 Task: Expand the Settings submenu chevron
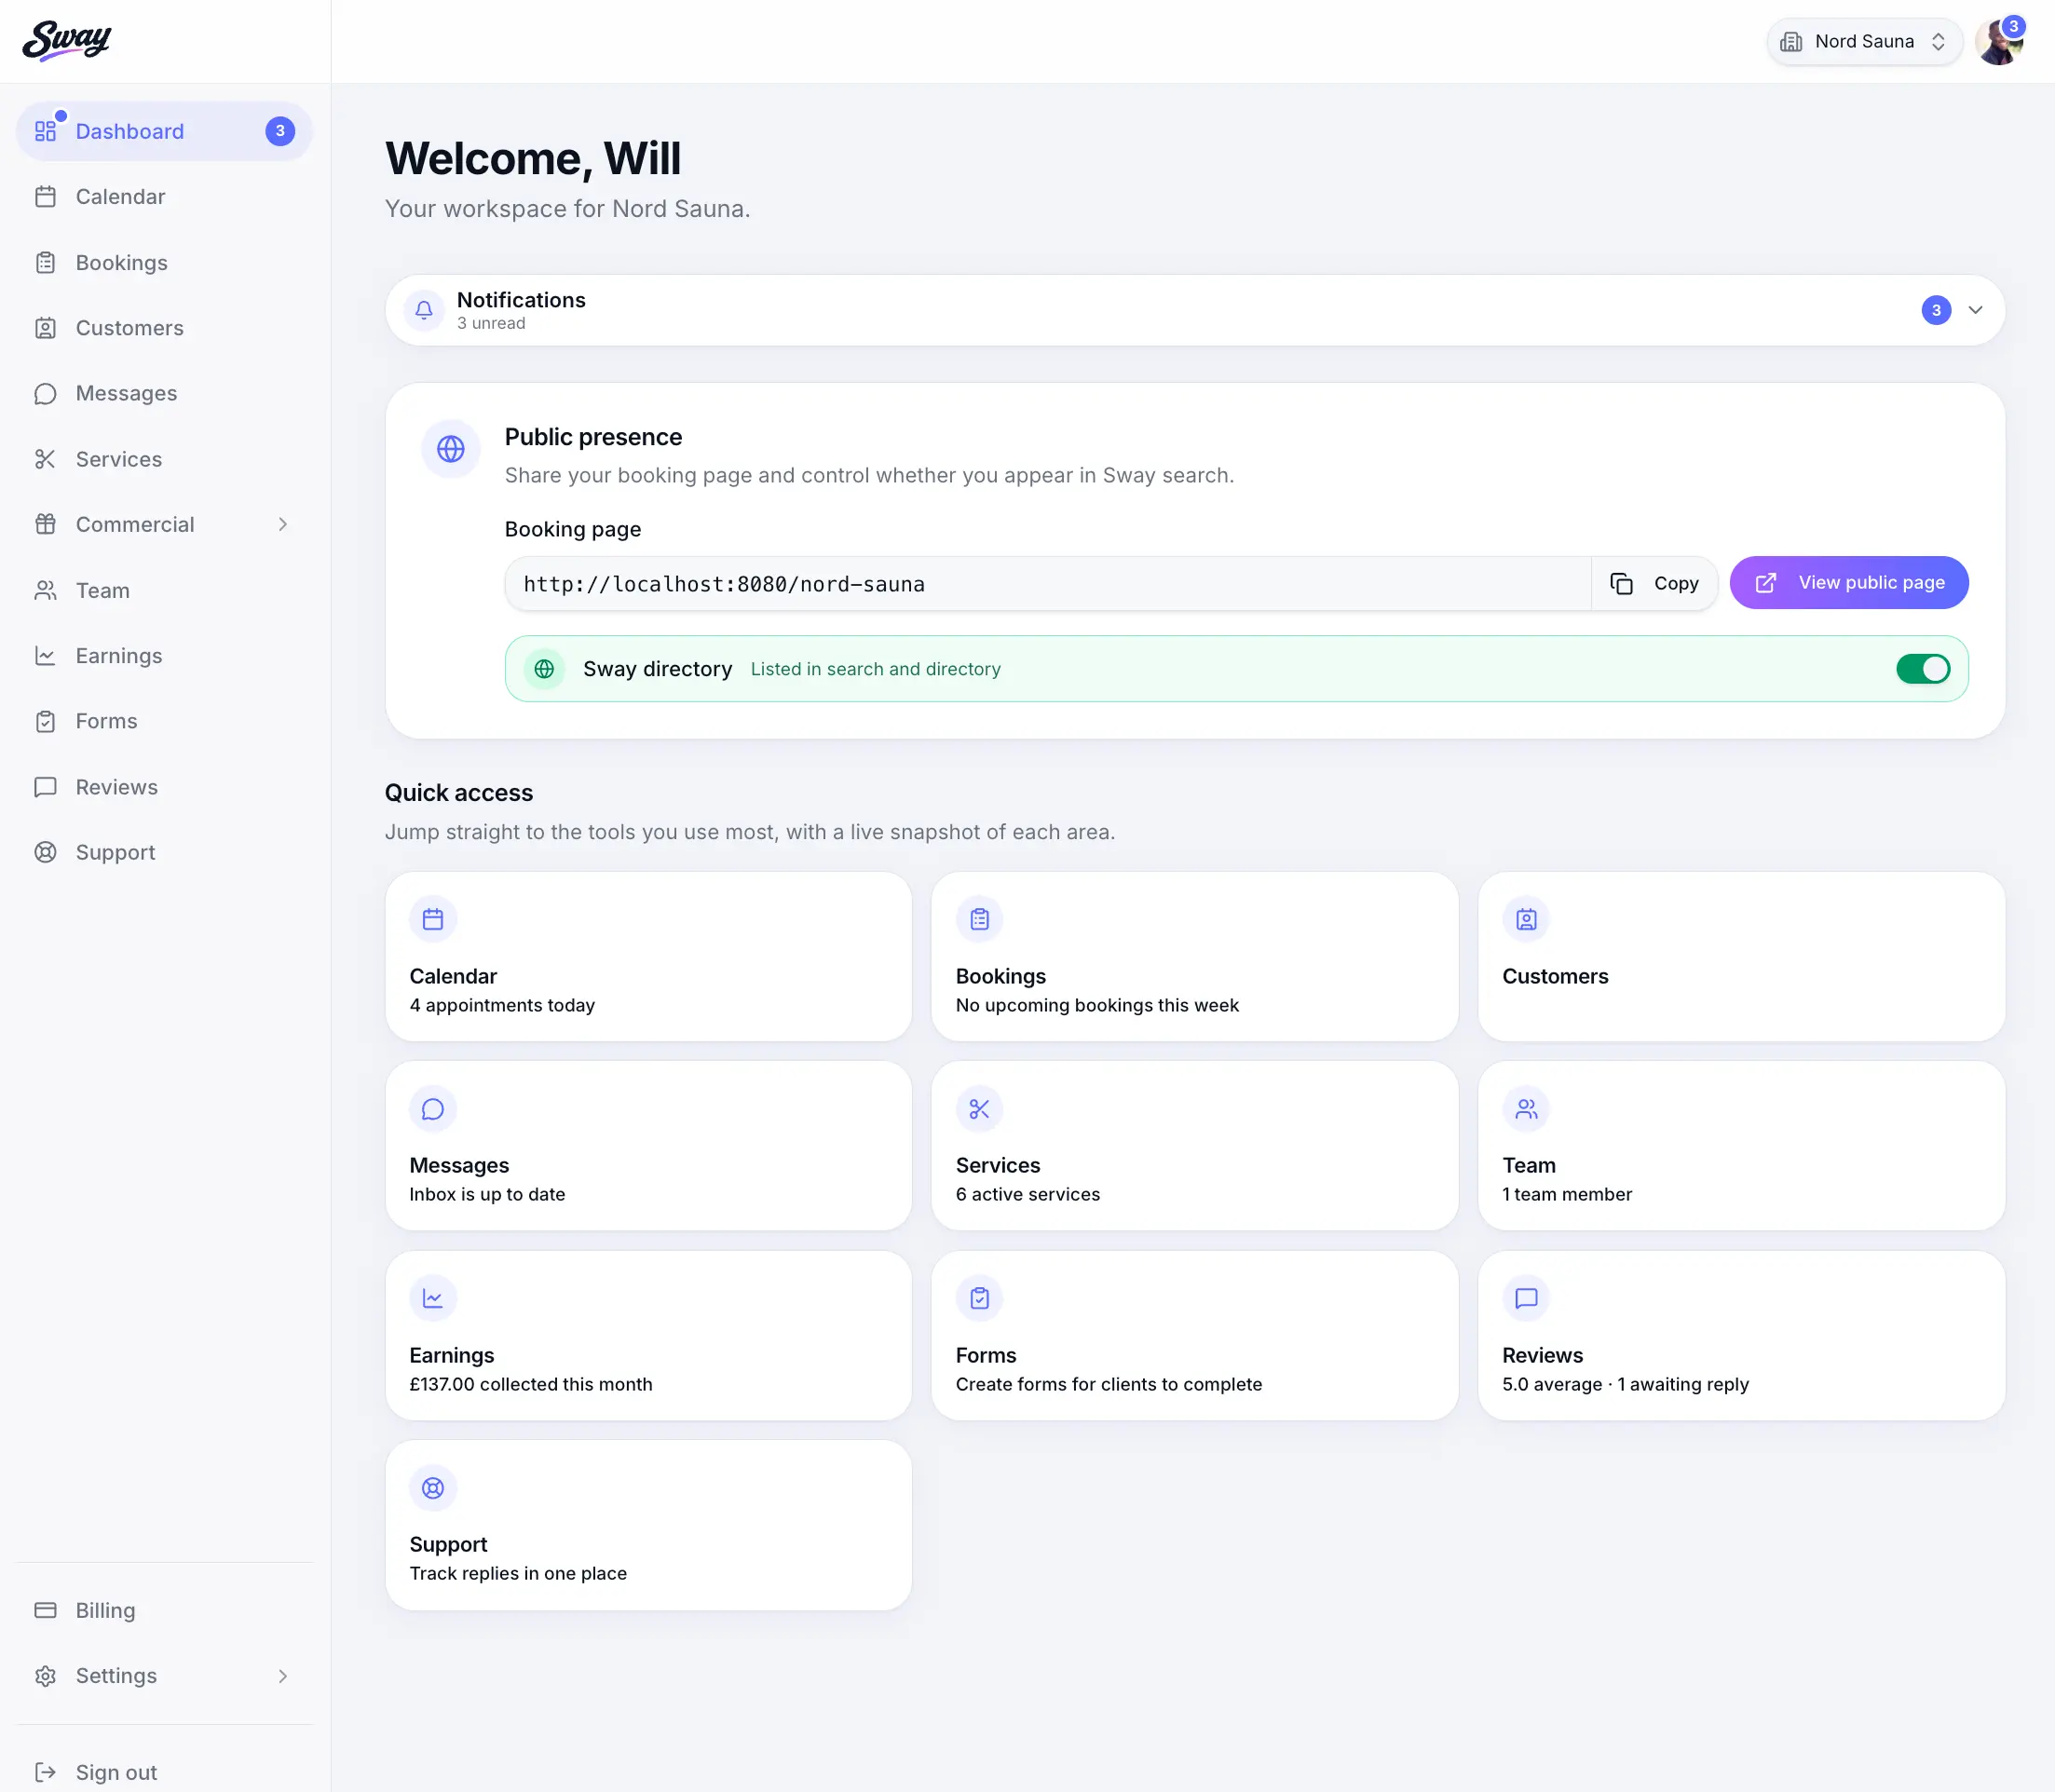coord(283,1676)
